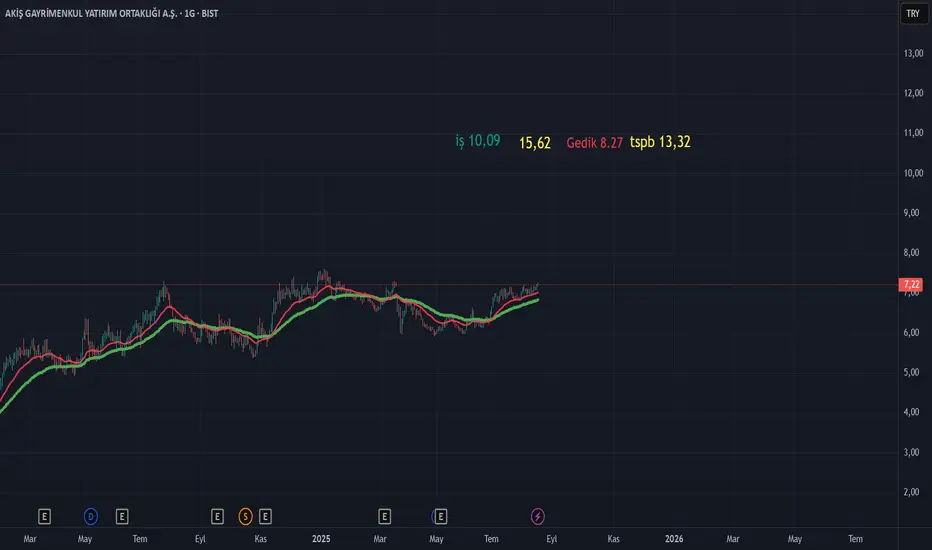Click the 2025 label on the time axis

[321, 539]
